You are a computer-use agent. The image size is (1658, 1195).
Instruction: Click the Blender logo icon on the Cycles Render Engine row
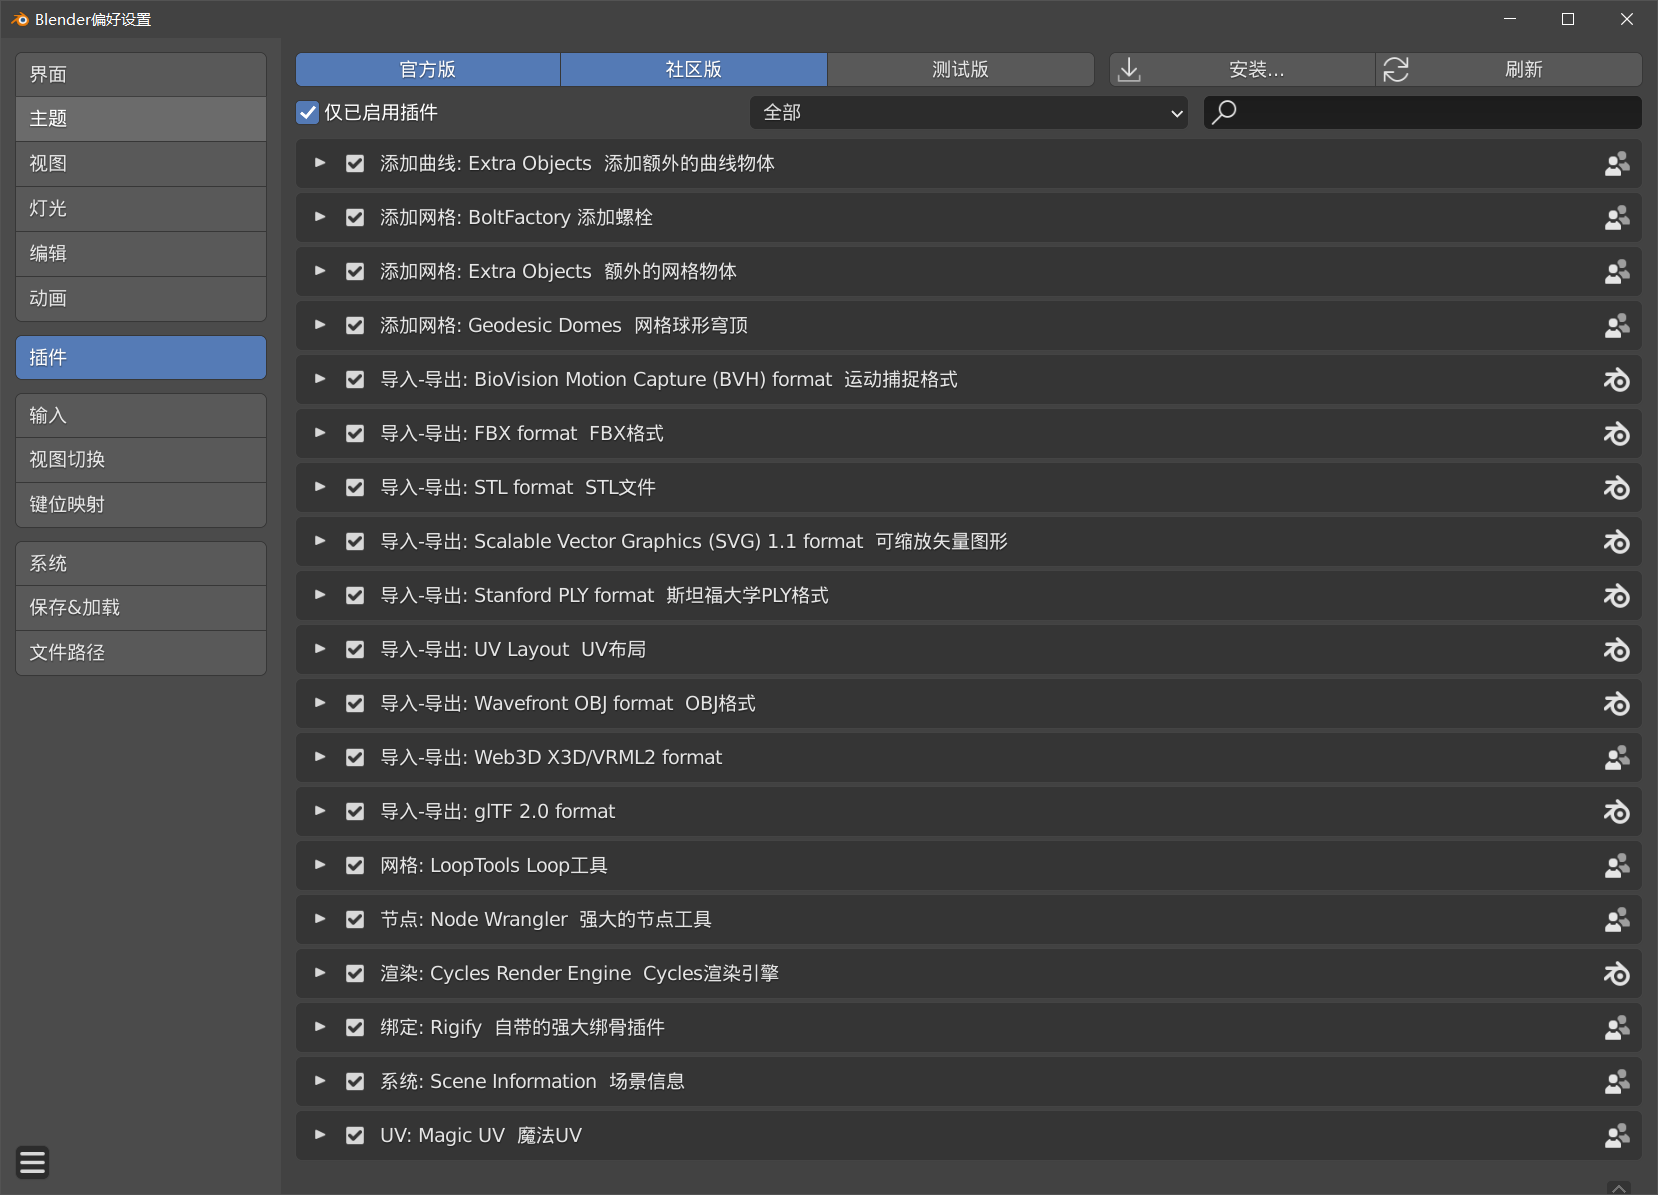[x=1616, y=974]
